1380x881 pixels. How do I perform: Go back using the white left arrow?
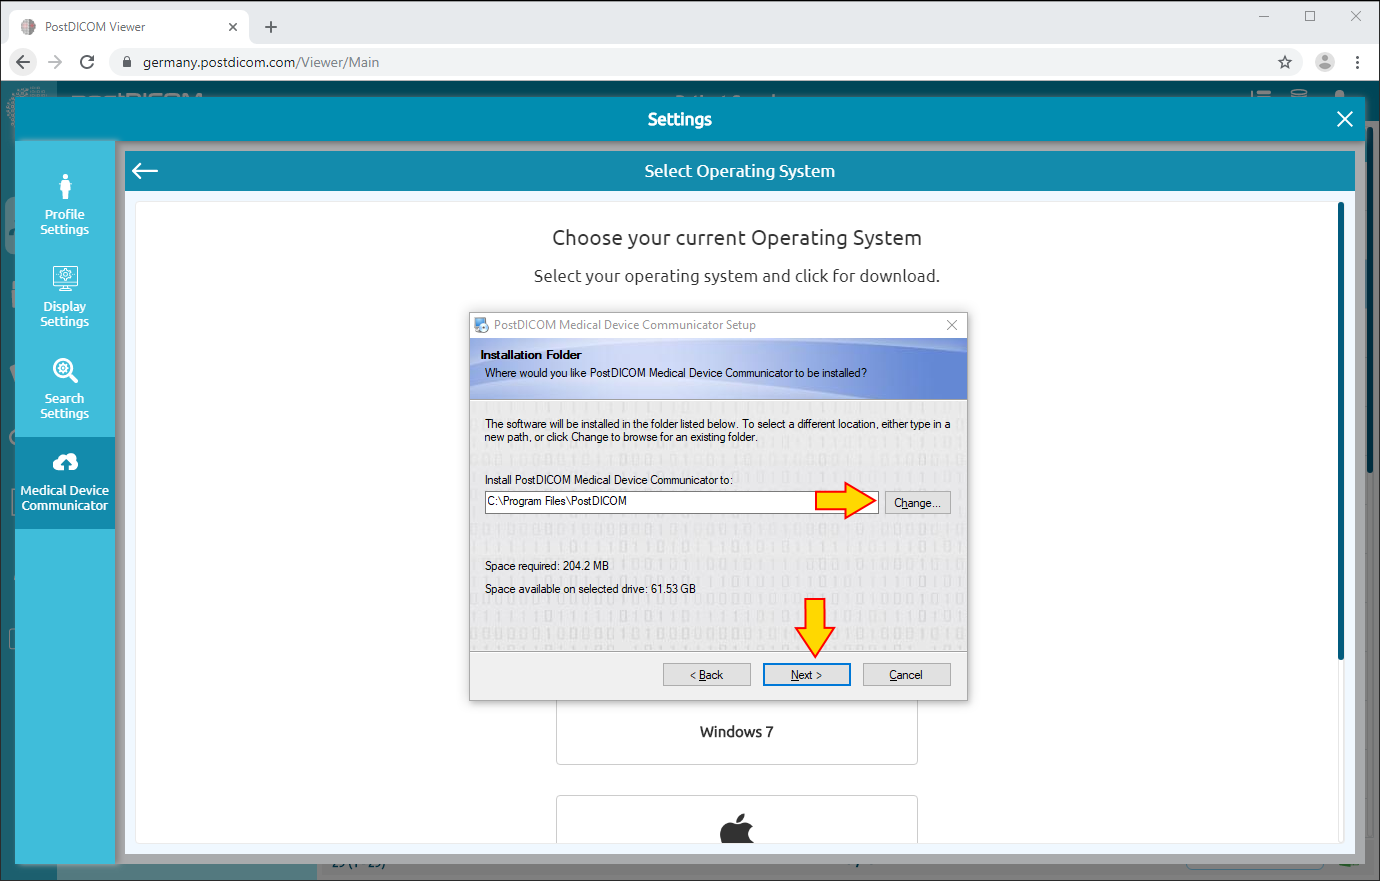coord(145,171)
